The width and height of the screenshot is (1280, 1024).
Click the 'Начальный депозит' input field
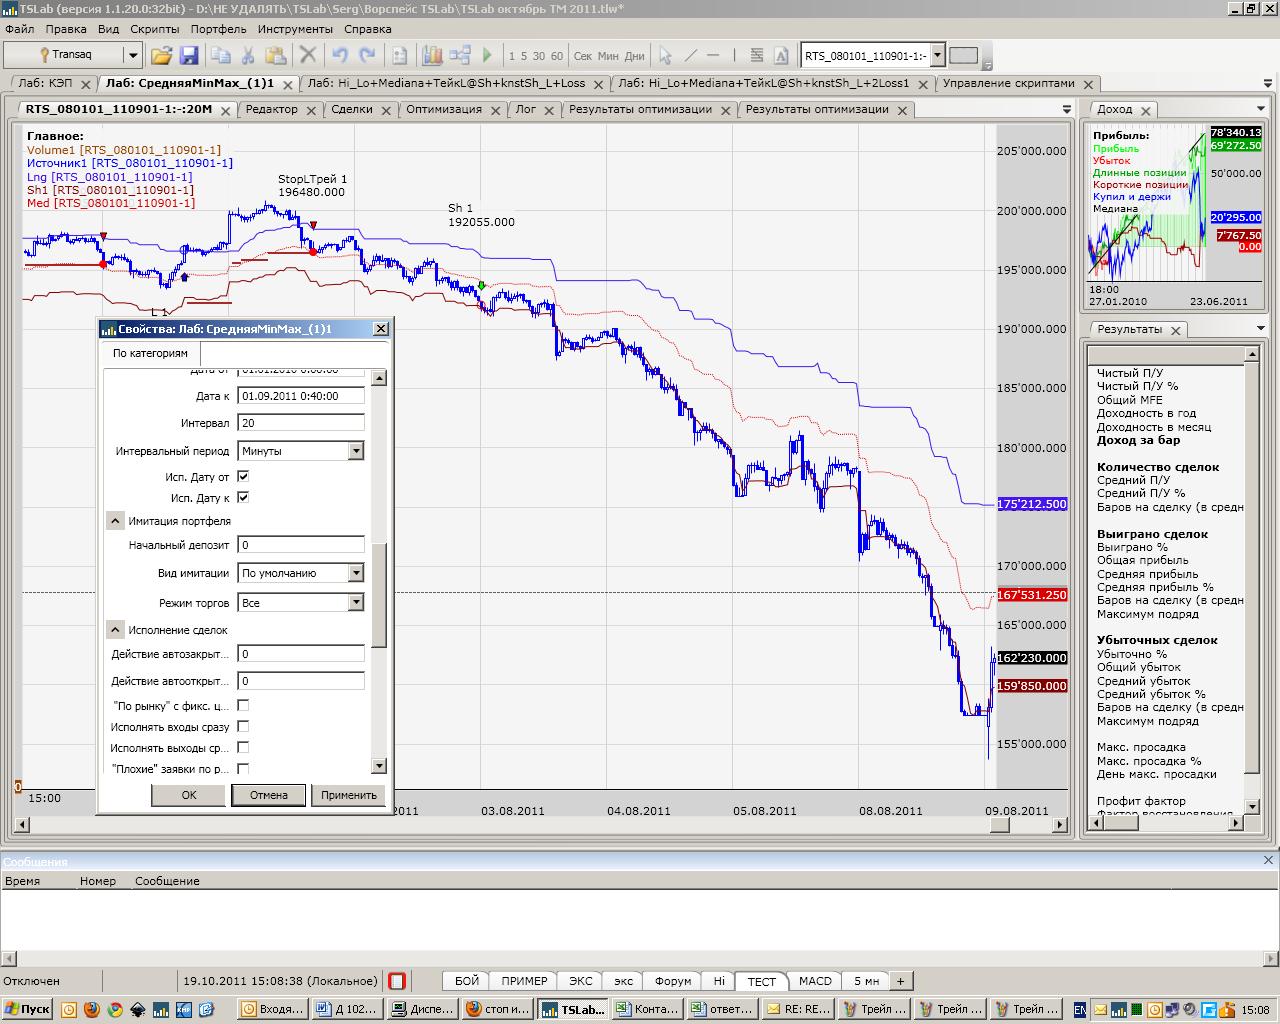click(300, 545)
